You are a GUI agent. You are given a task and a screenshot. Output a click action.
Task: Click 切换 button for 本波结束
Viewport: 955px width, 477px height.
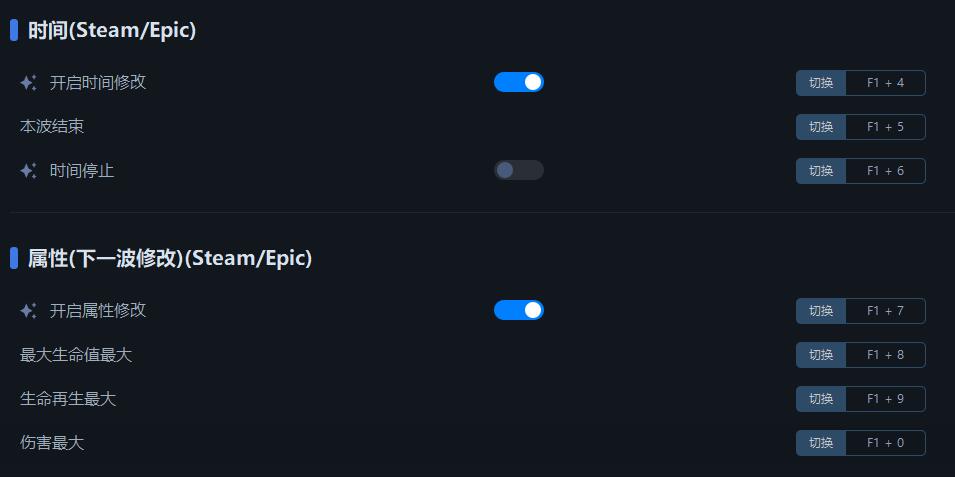821,127
